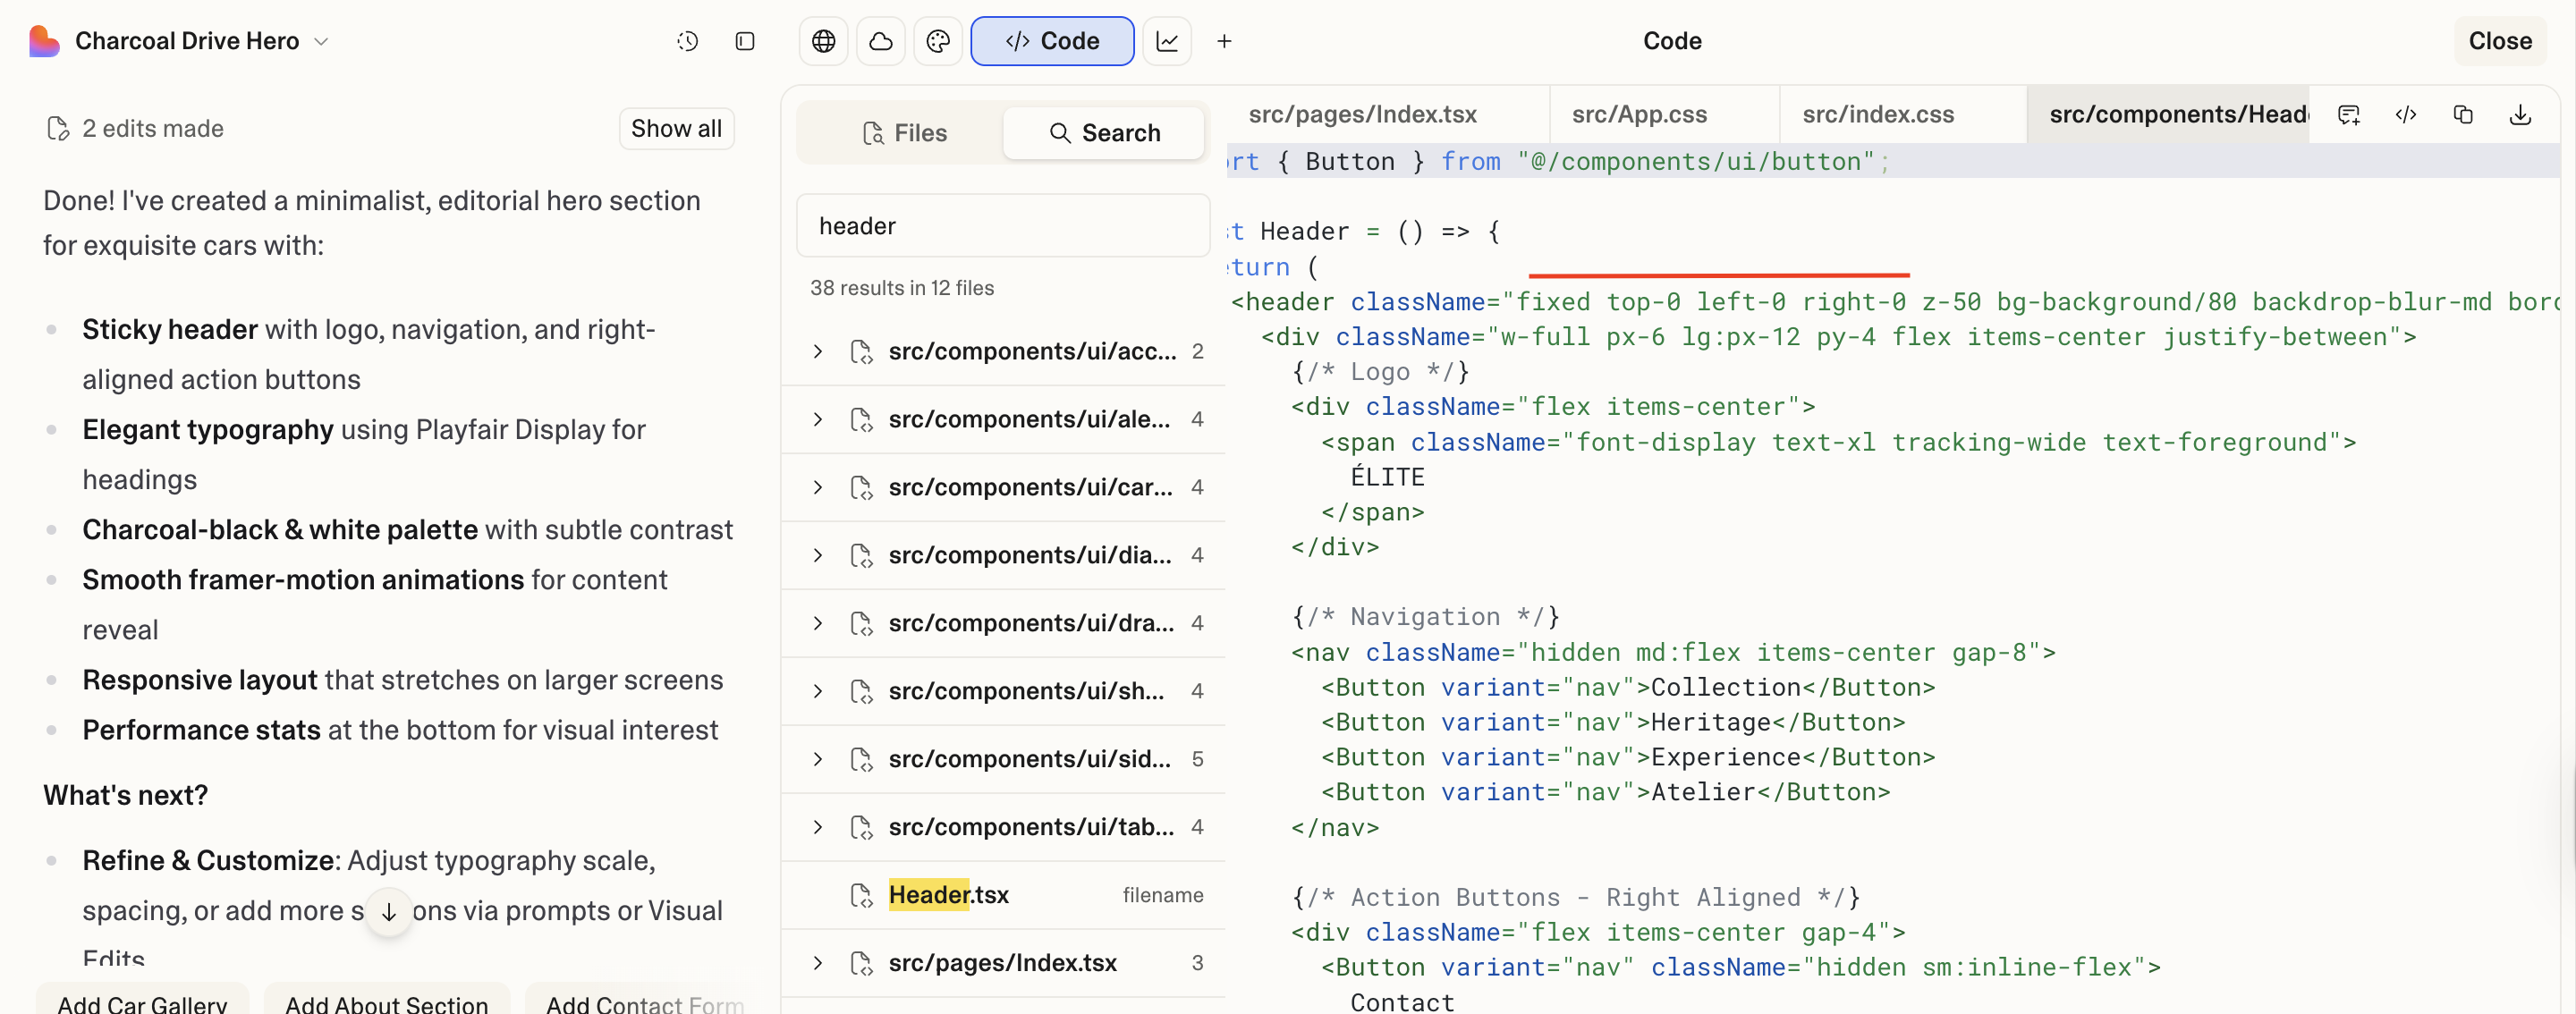
Task: Click the Show all button
Action: [x=675, y=129]
